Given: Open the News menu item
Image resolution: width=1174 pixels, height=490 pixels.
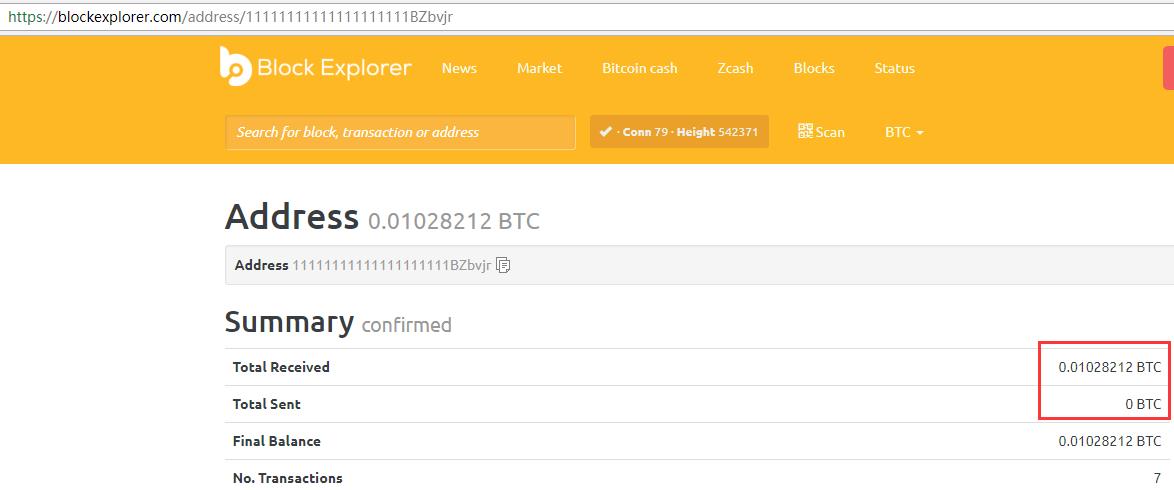Looking at the screenshot, I should [x=459, y=68].
